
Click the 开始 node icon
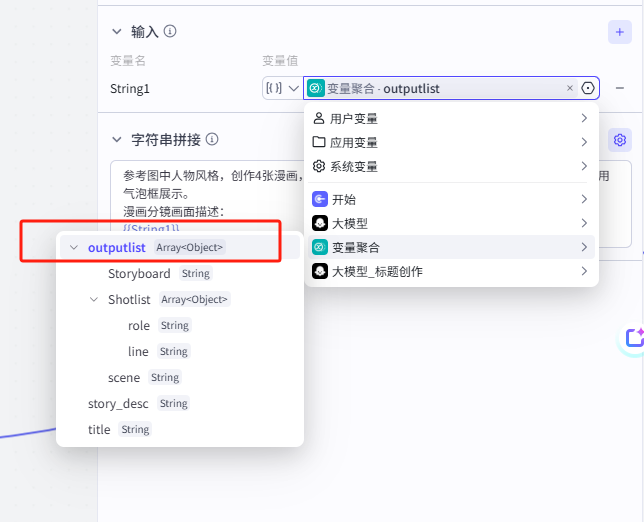point(320,199)
